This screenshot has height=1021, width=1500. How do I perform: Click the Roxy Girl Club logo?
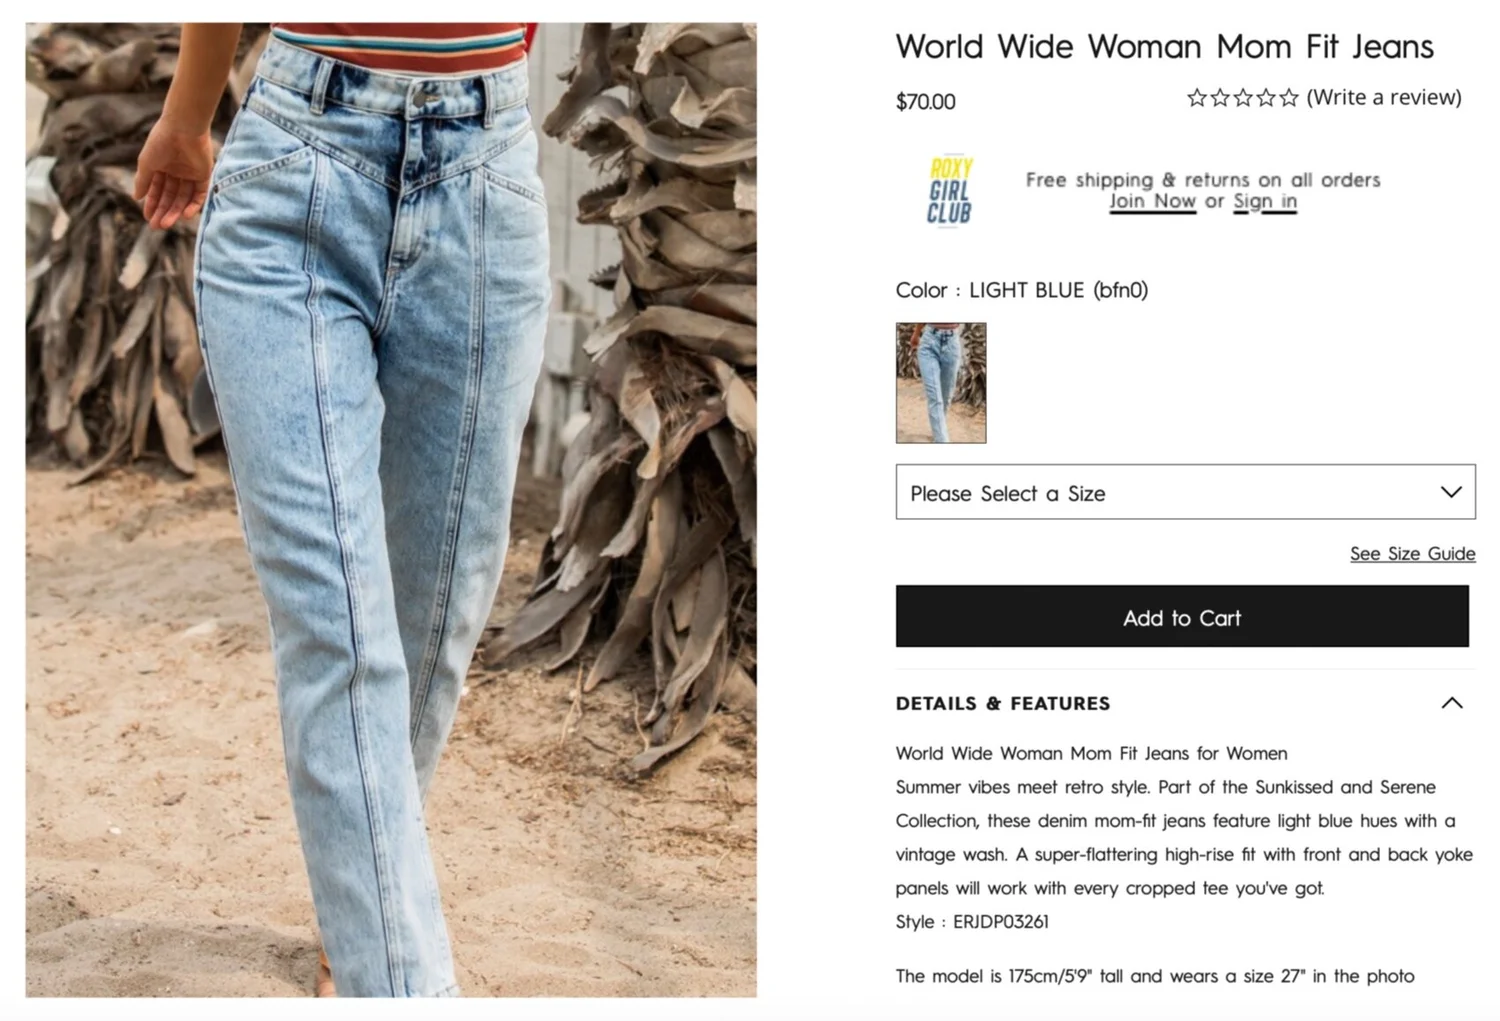tap(949, 190)
